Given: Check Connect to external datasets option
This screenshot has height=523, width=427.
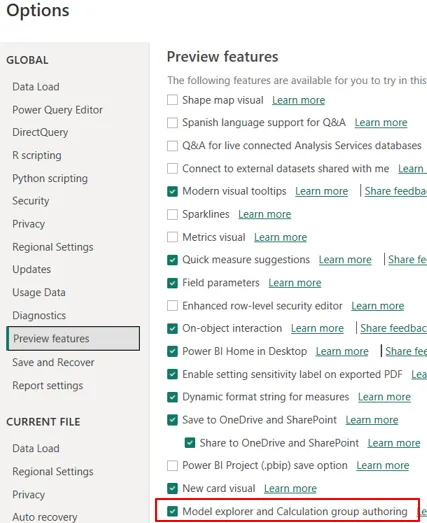Looking at the screenshot, I should pyautogui.click(x=172, y=168).
